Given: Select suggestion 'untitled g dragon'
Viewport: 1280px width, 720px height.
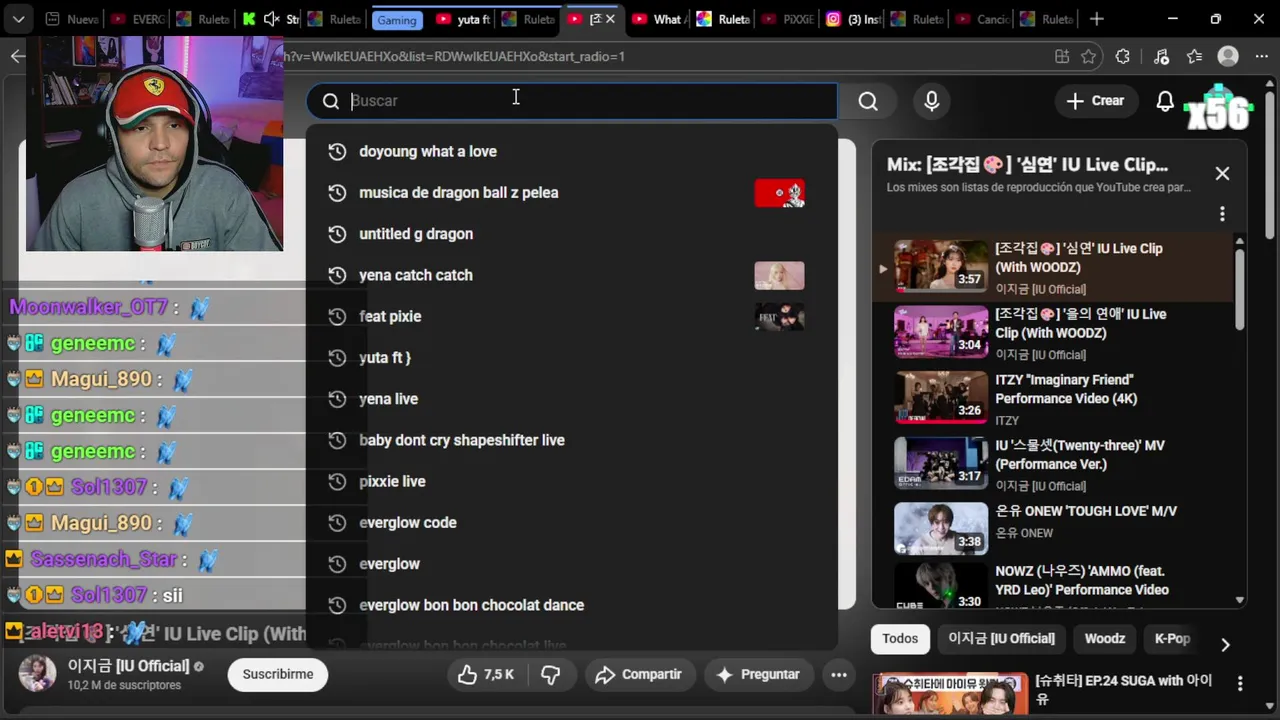Looking at the screenshot, I should pyautogui.click(x=571, y=234).
